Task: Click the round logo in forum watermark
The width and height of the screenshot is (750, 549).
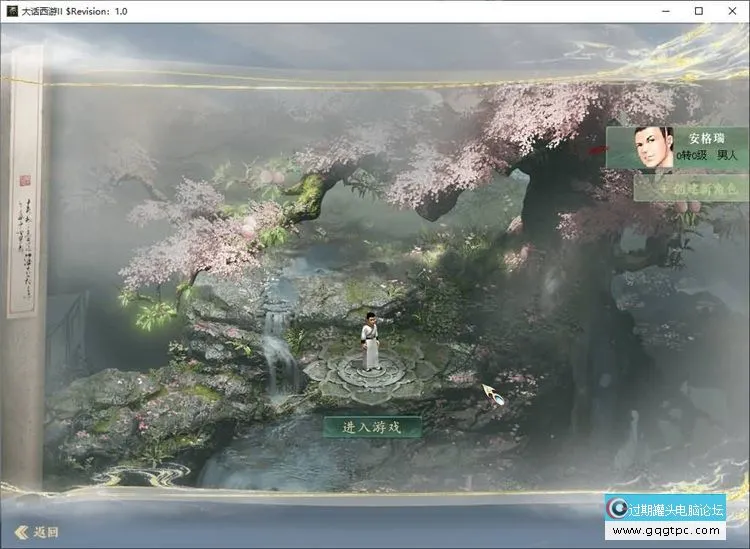Action: pos(619,509)
